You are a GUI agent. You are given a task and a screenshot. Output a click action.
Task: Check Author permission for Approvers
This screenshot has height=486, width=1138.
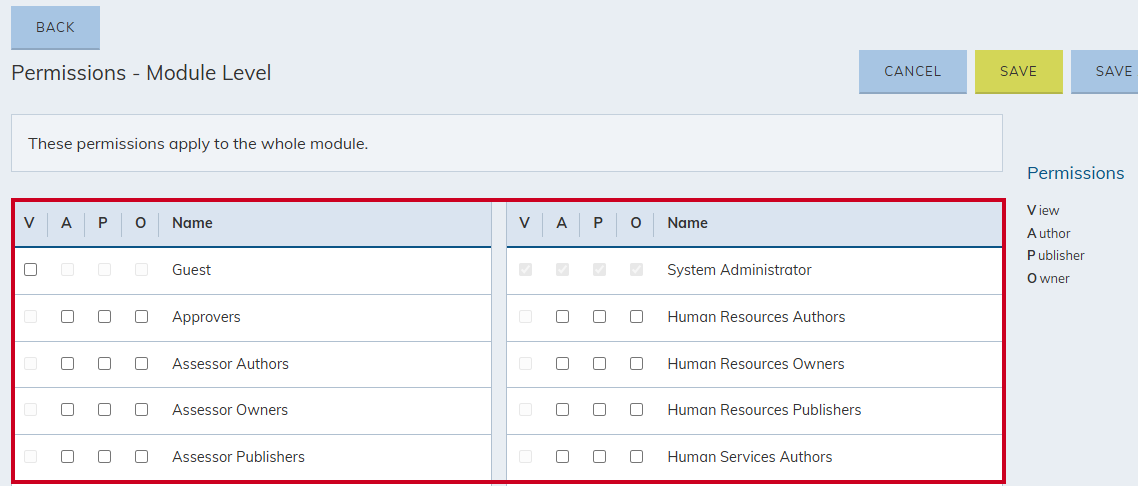click(x=67, y=317)
